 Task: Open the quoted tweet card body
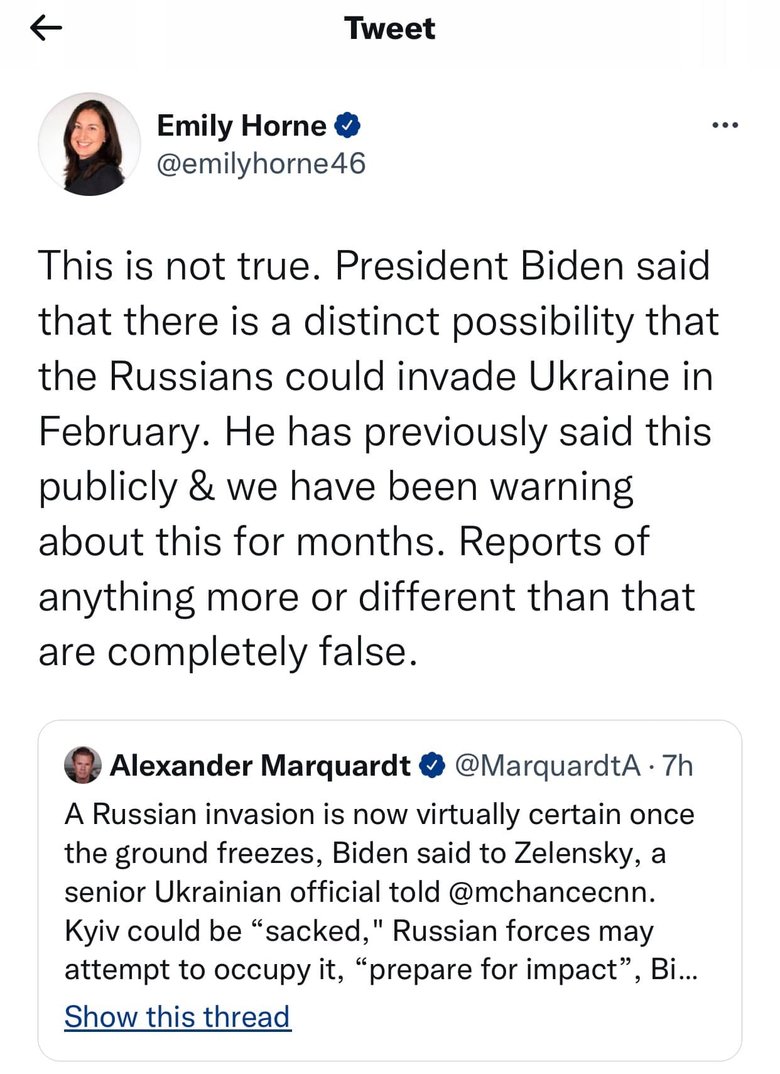click(390, 890)
